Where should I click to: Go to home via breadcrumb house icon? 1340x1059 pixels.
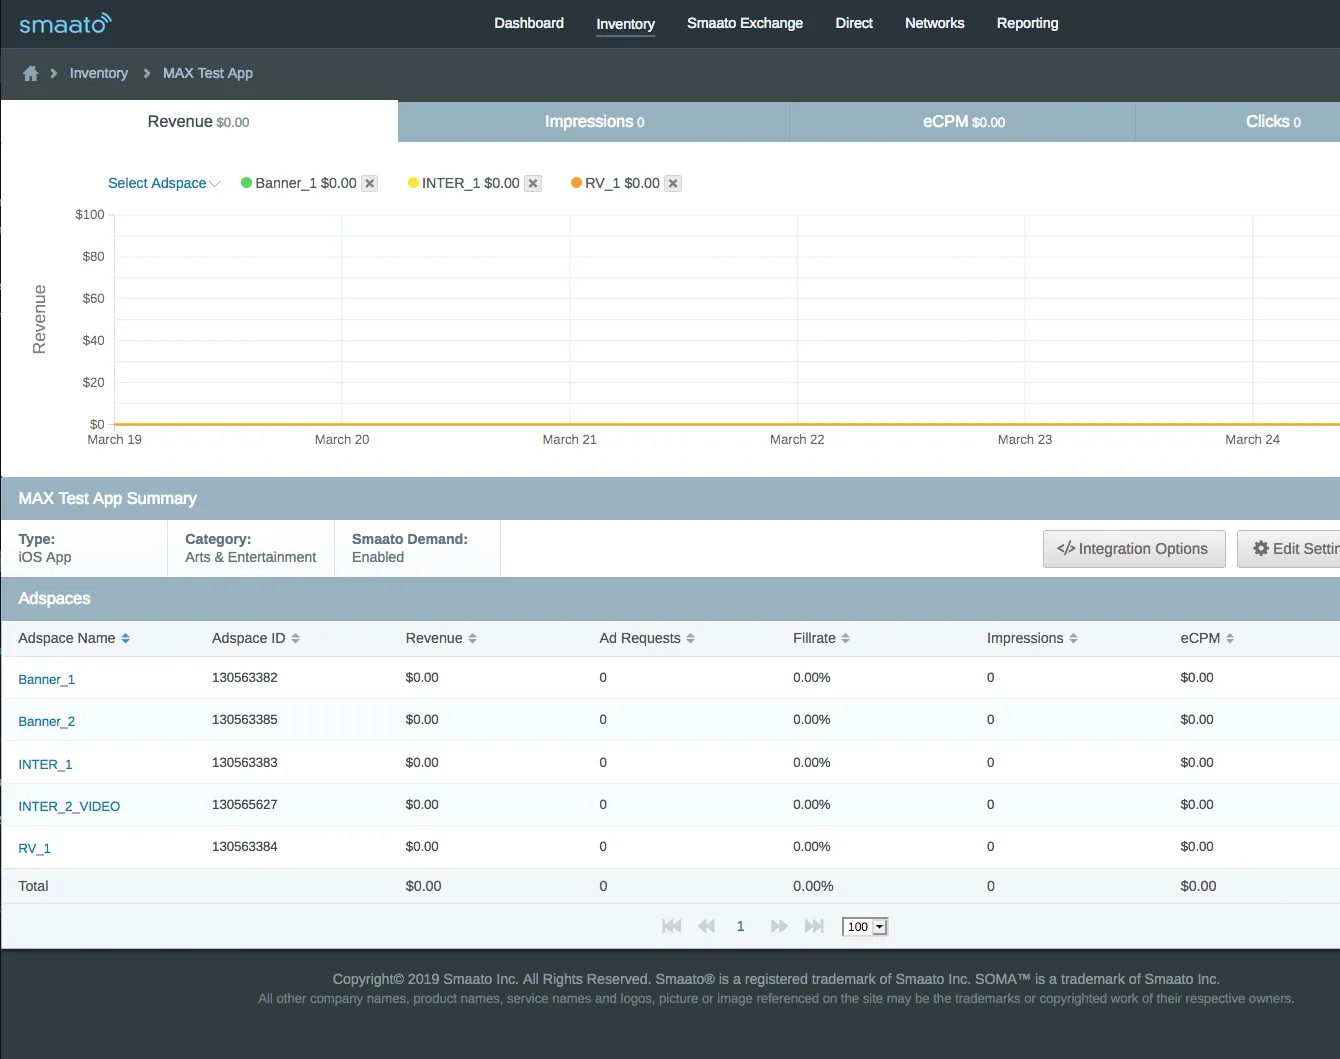pyautogui.click(x=31, y=73)
